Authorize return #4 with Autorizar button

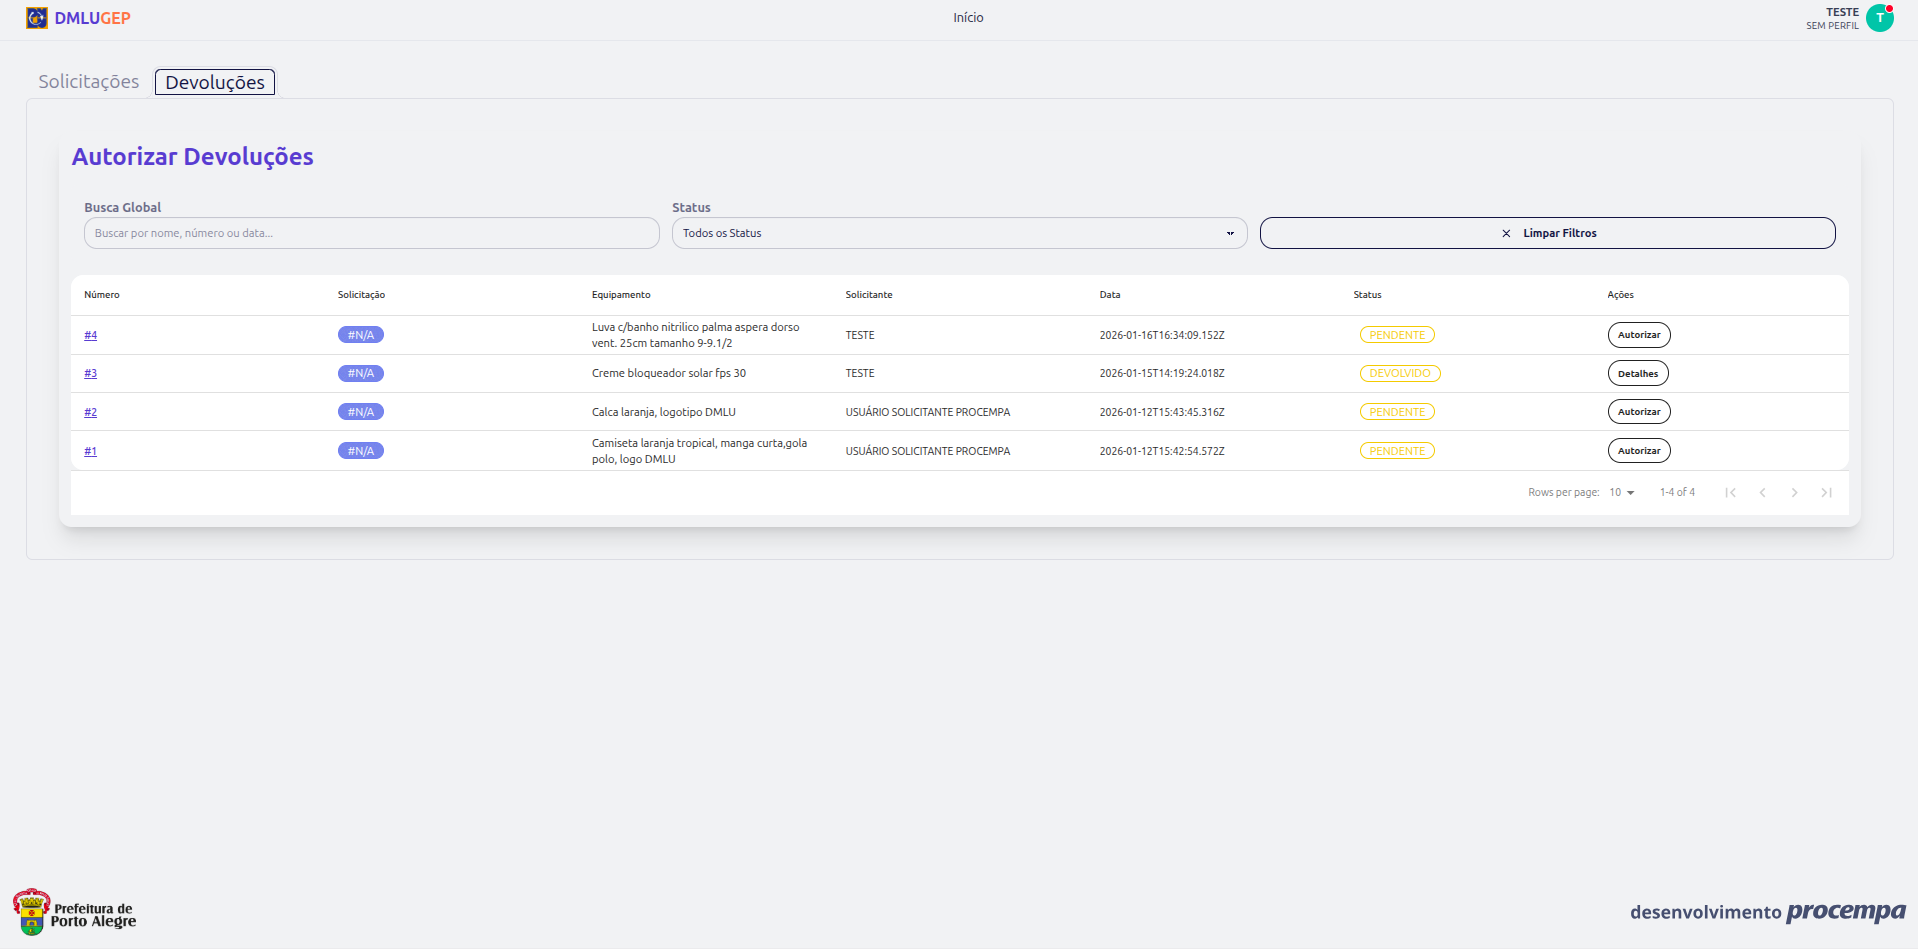pos(1638,335)
